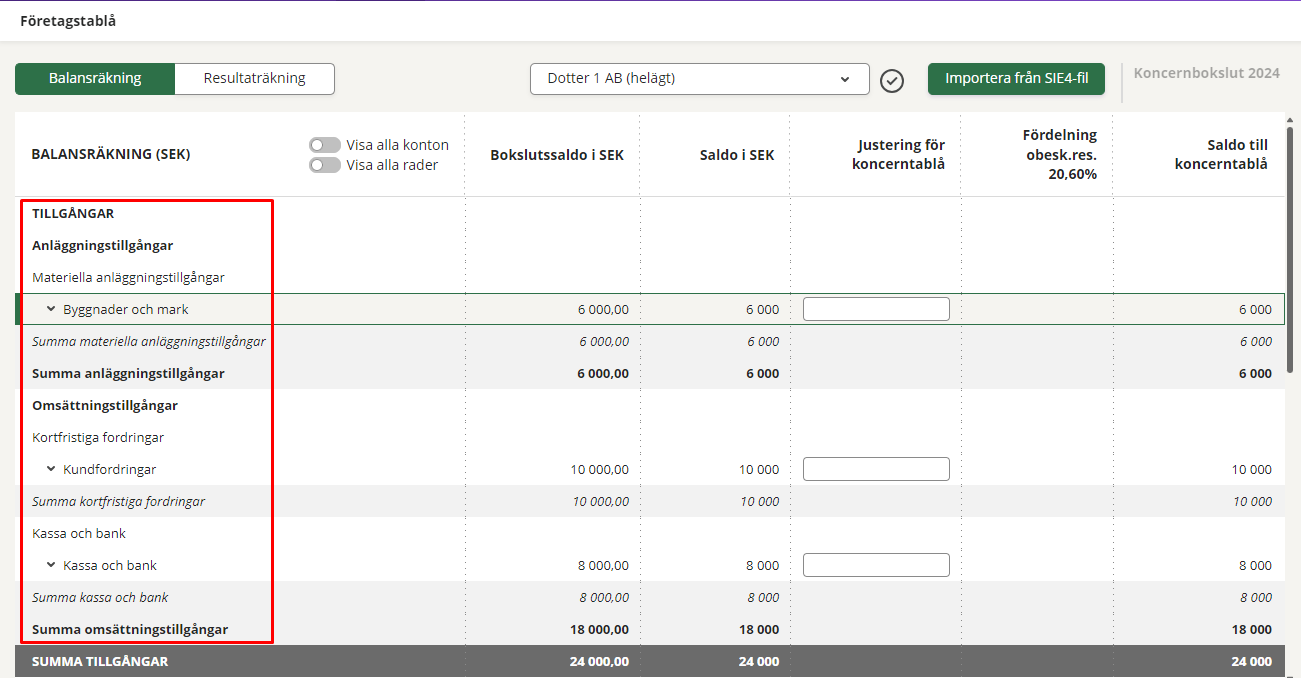Click the Bokslutssaldo i SEK column header
Screen dimensions: 1301x678
tap(557, 155)
